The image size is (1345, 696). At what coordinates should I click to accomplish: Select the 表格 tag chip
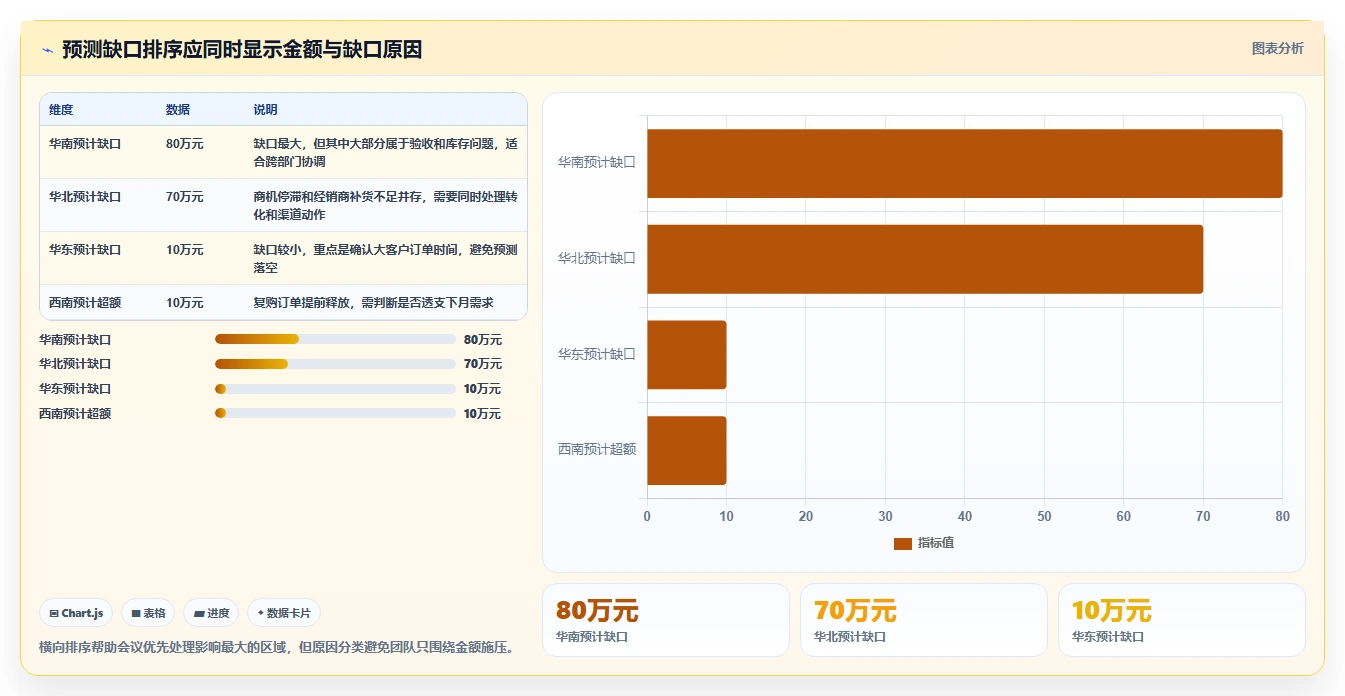(x=148, y=613)
